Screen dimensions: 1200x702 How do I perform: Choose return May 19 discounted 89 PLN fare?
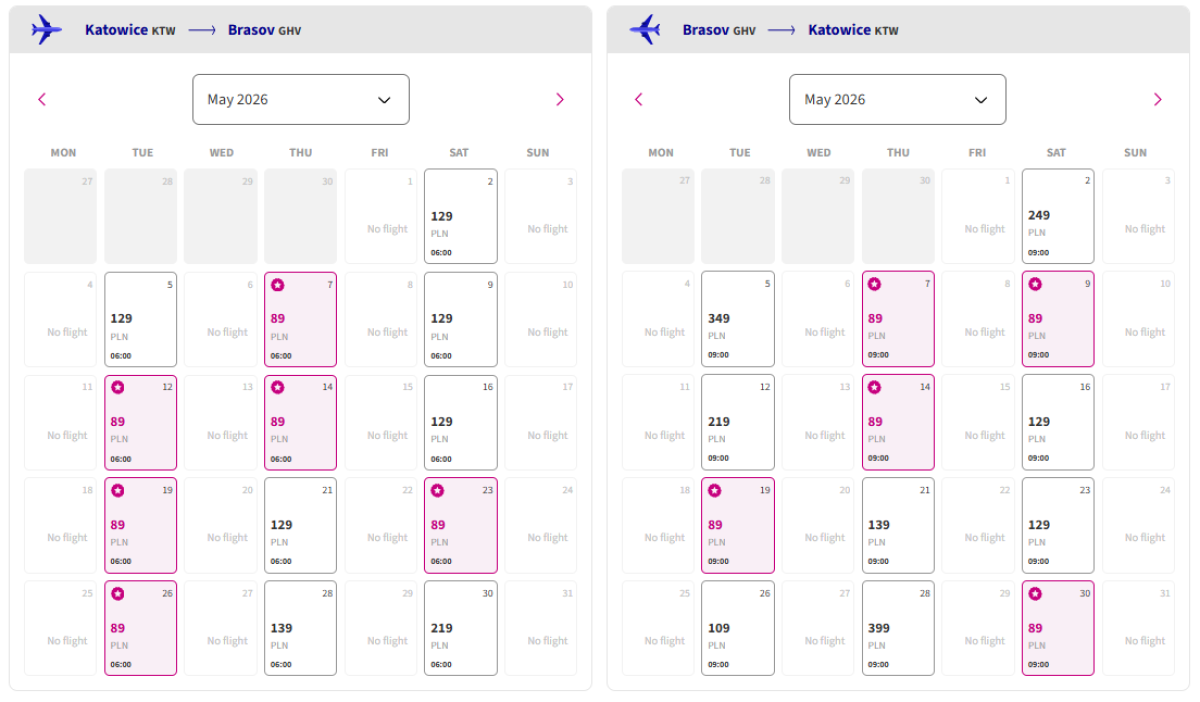[737, 525]
